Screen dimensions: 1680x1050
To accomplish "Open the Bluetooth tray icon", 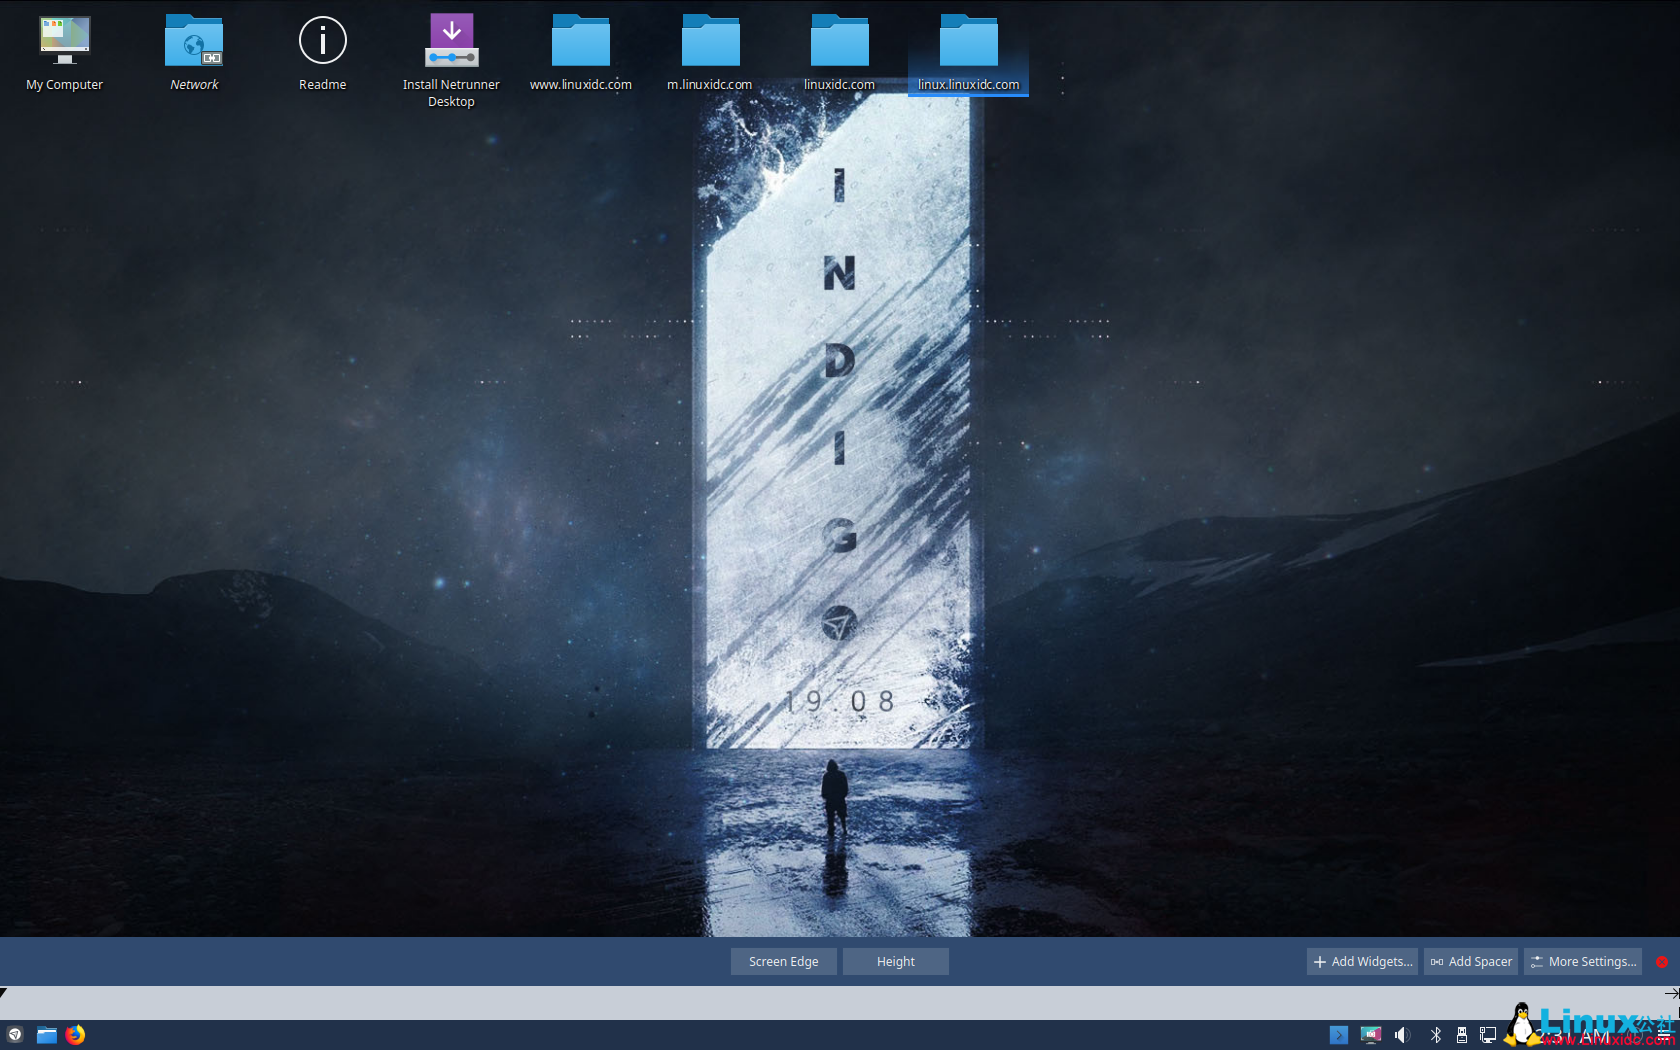I will click(1435, 1035).
